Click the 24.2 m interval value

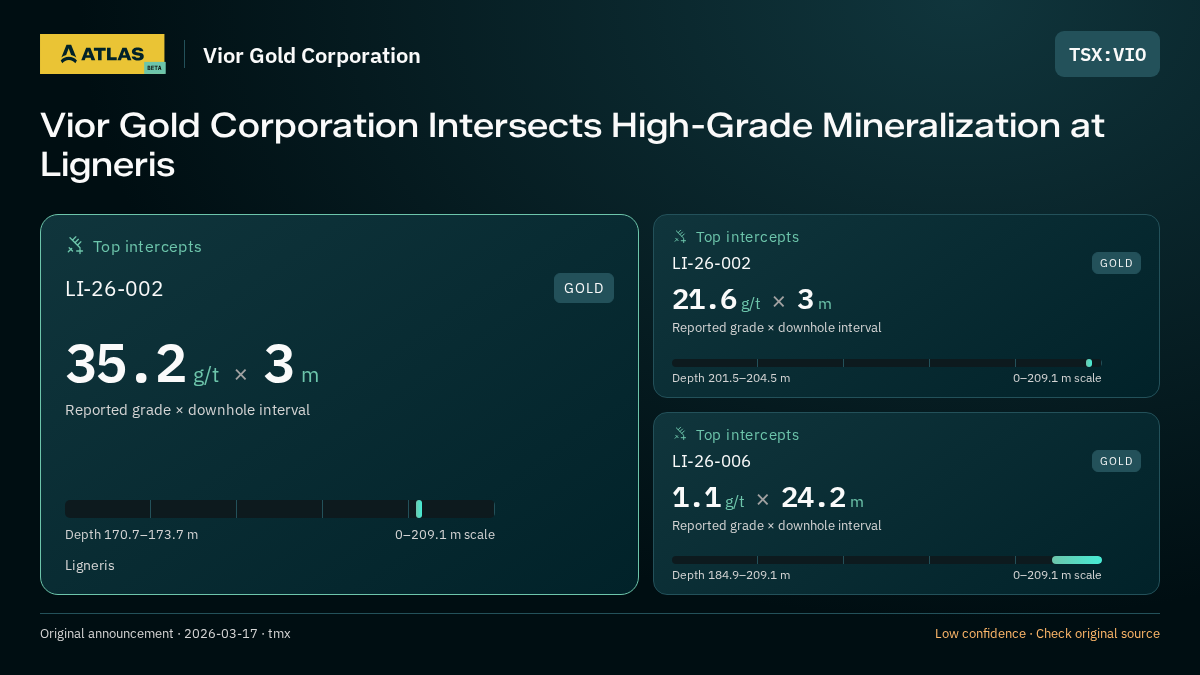822,498
